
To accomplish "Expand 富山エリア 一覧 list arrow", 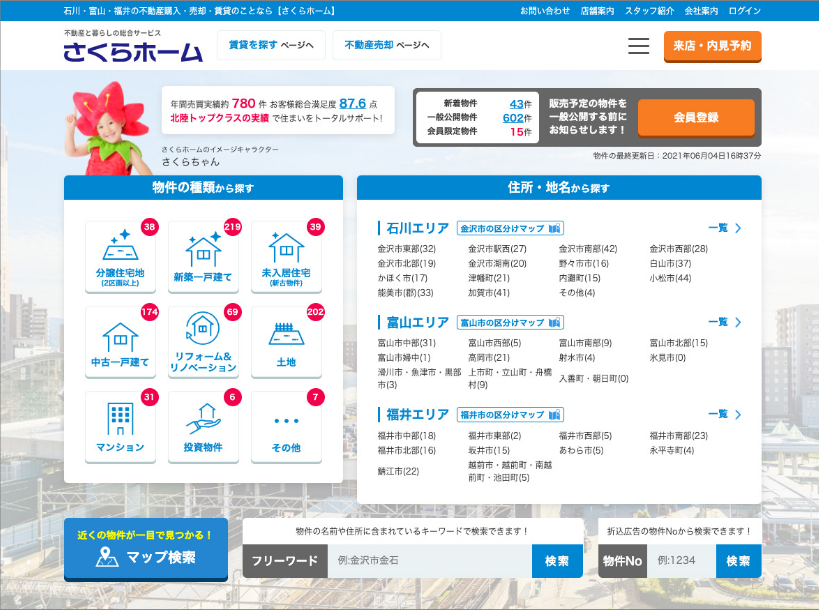I will 725,322.
